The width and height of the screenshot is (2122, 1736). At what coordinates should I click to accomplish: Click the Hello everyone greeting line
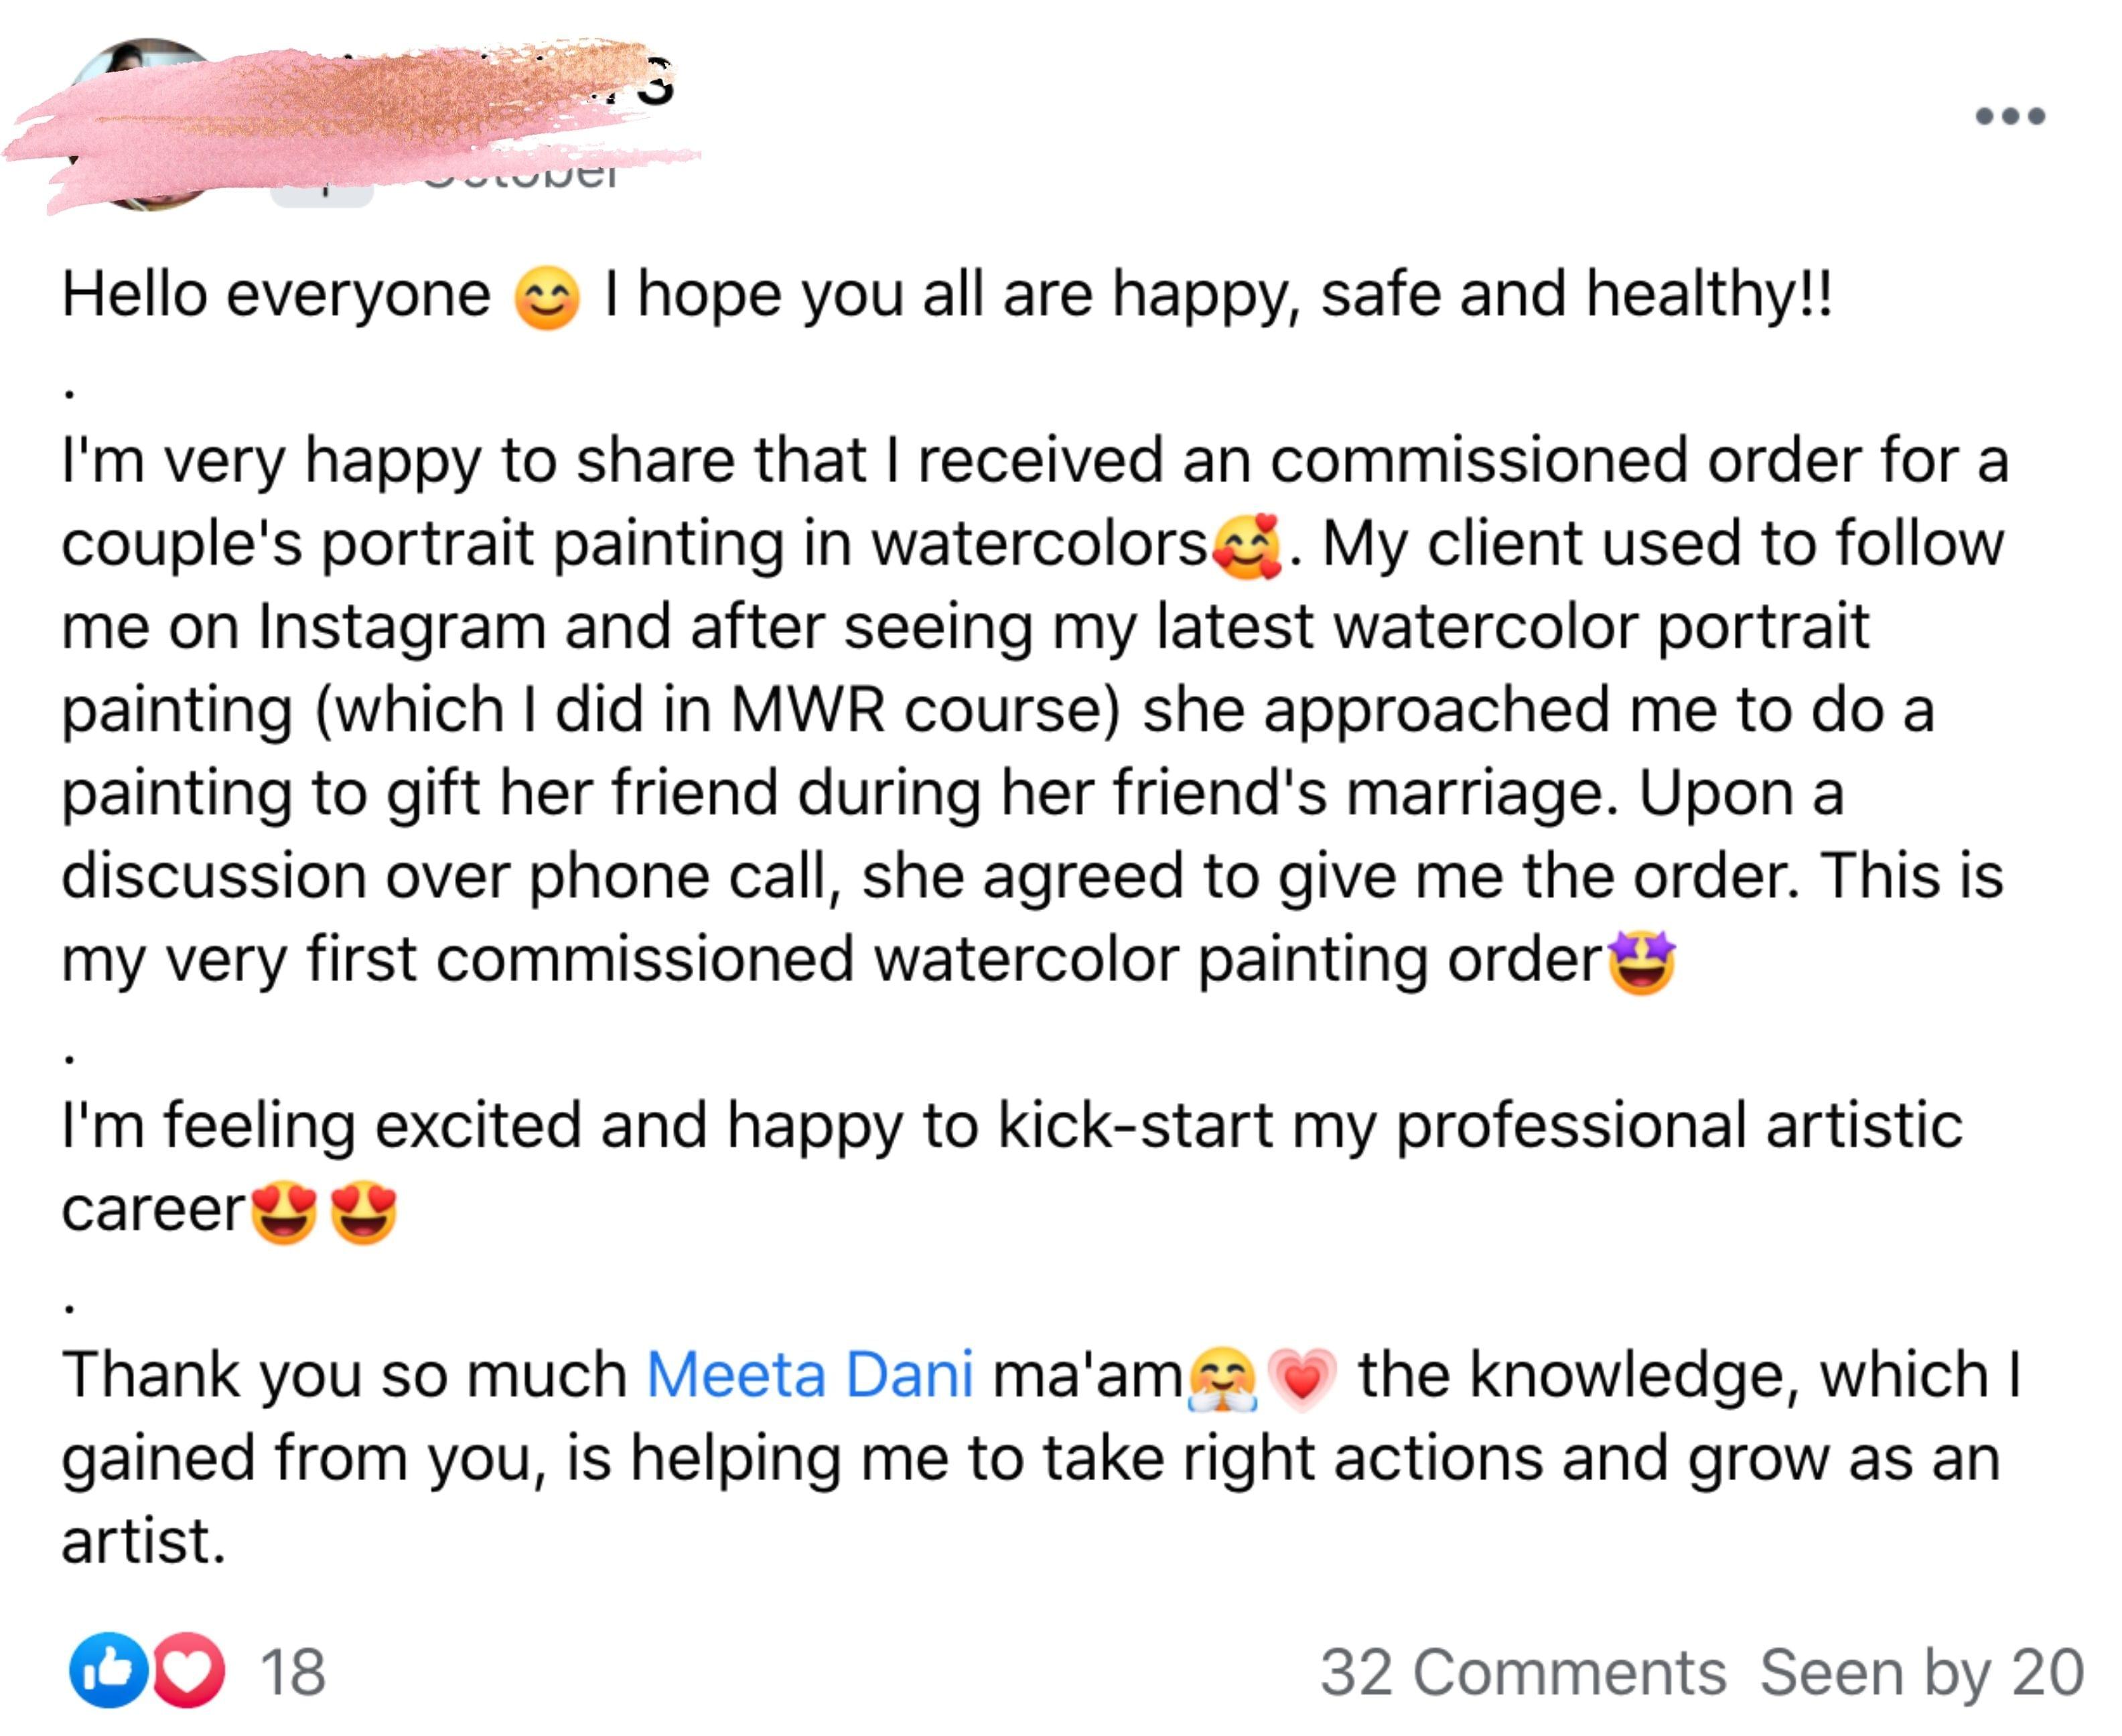(276, 296)
